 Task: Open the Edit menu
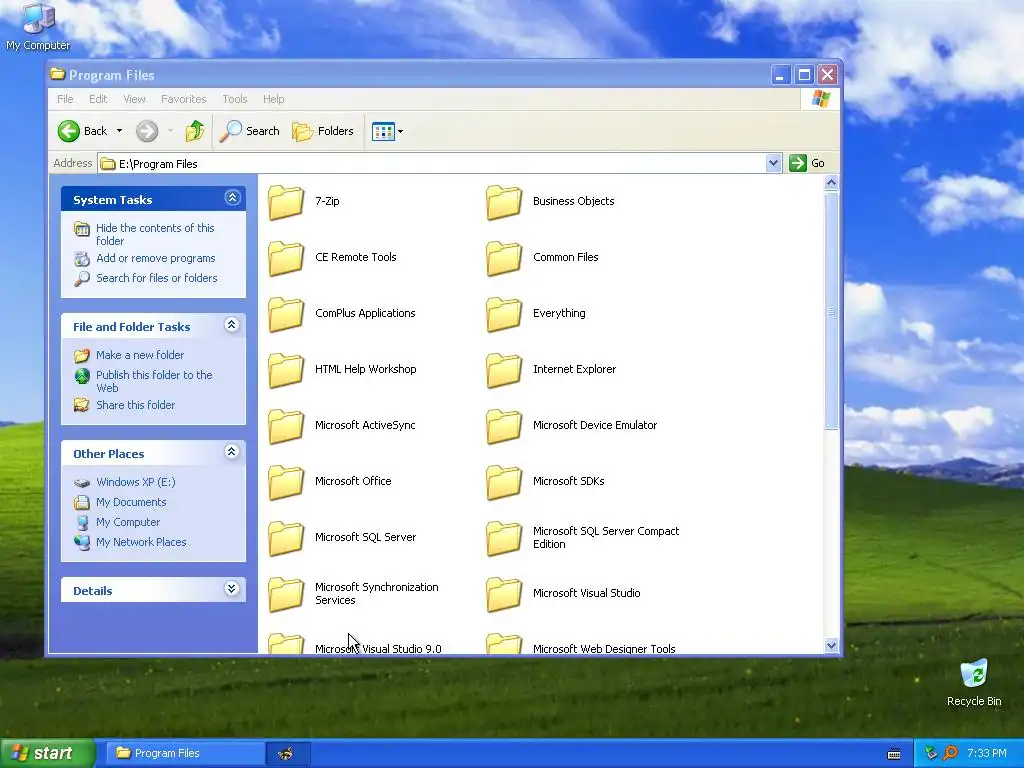click(x=98, y=99)
